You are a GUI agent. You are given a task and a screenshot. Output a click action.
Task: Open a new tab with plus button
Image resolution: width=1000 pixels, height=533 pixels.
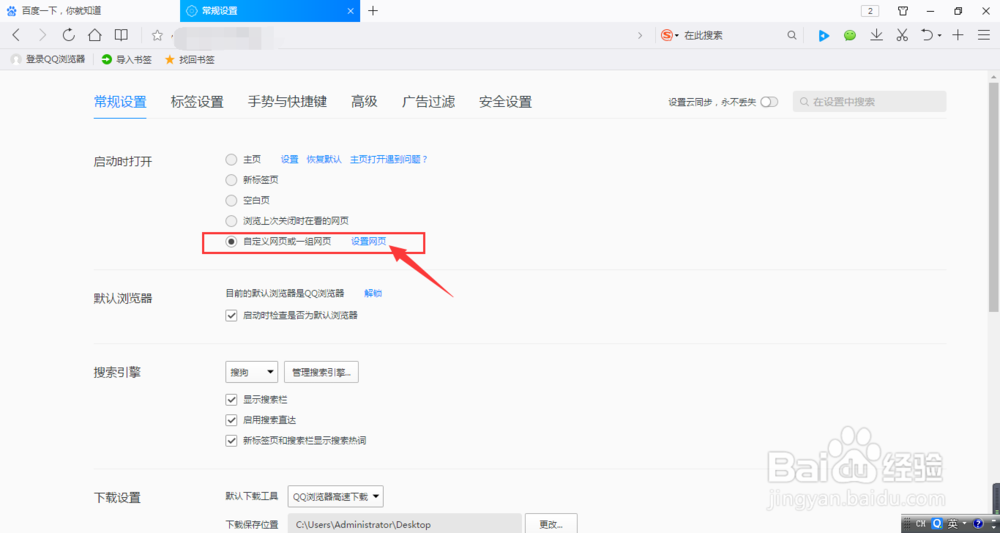373,11
